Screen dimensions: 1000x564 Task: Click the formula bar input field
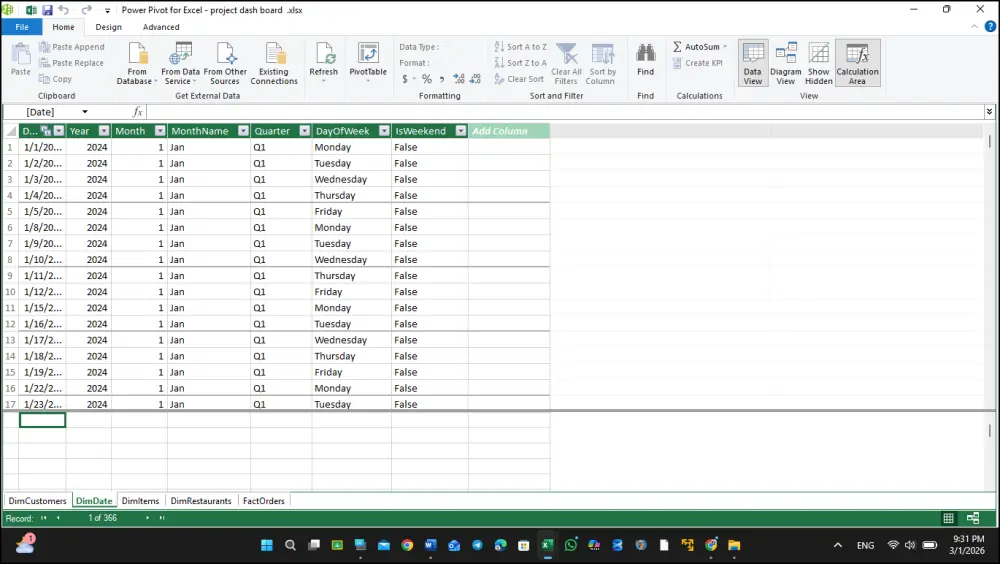pyautogui.click(x=565, y=112)
